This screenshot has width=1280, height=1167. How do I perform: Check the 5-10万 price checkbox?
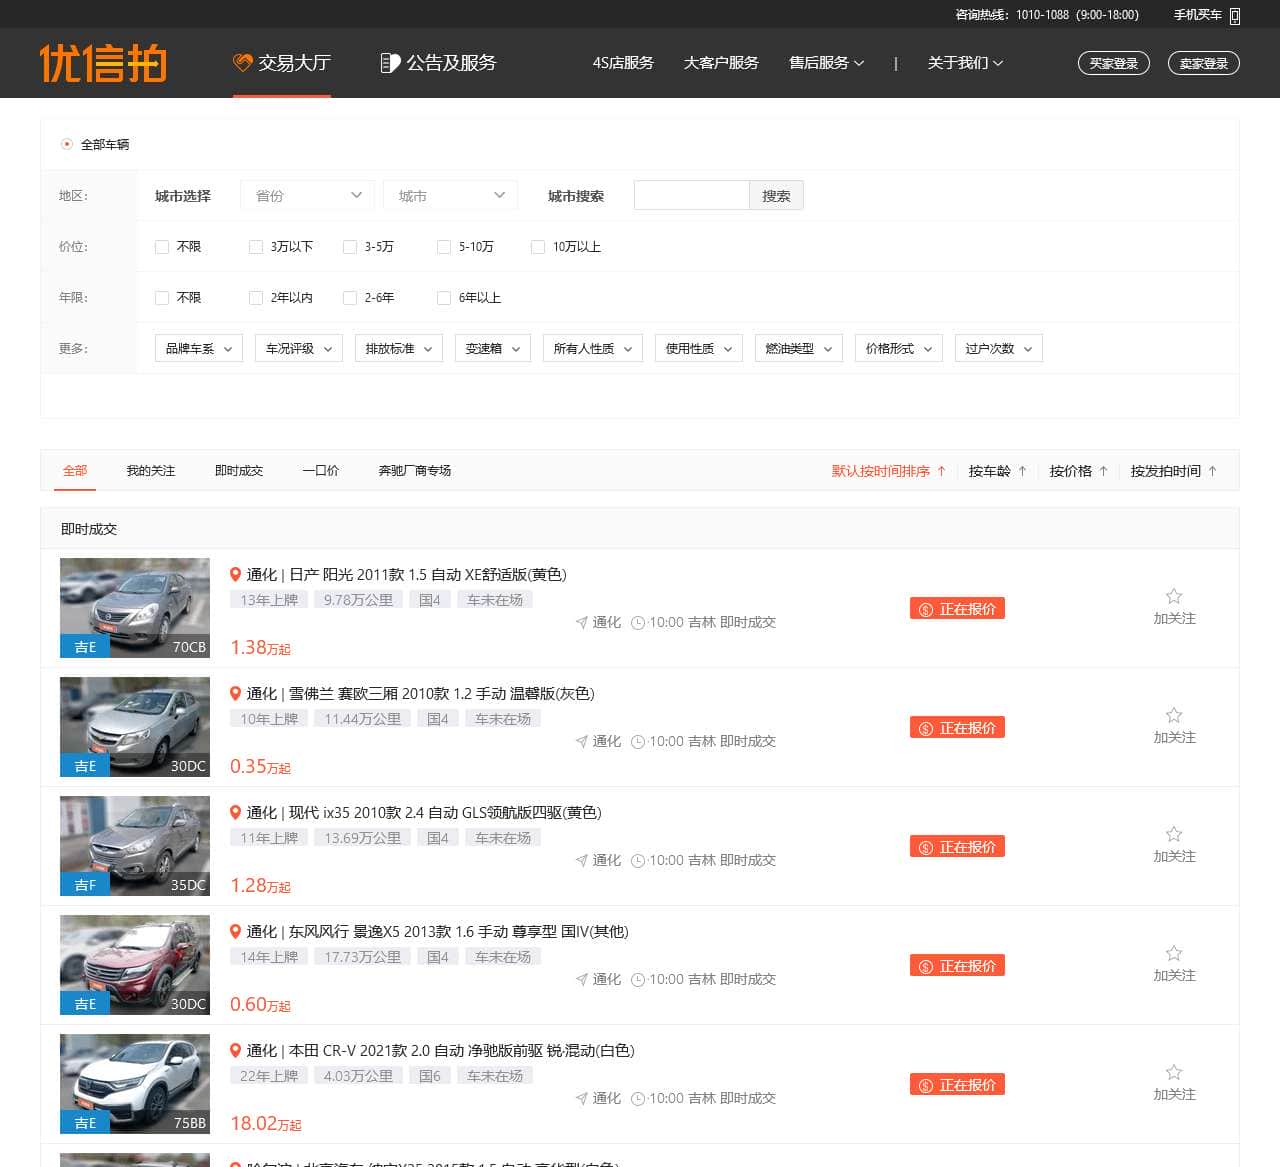point(444,247)
